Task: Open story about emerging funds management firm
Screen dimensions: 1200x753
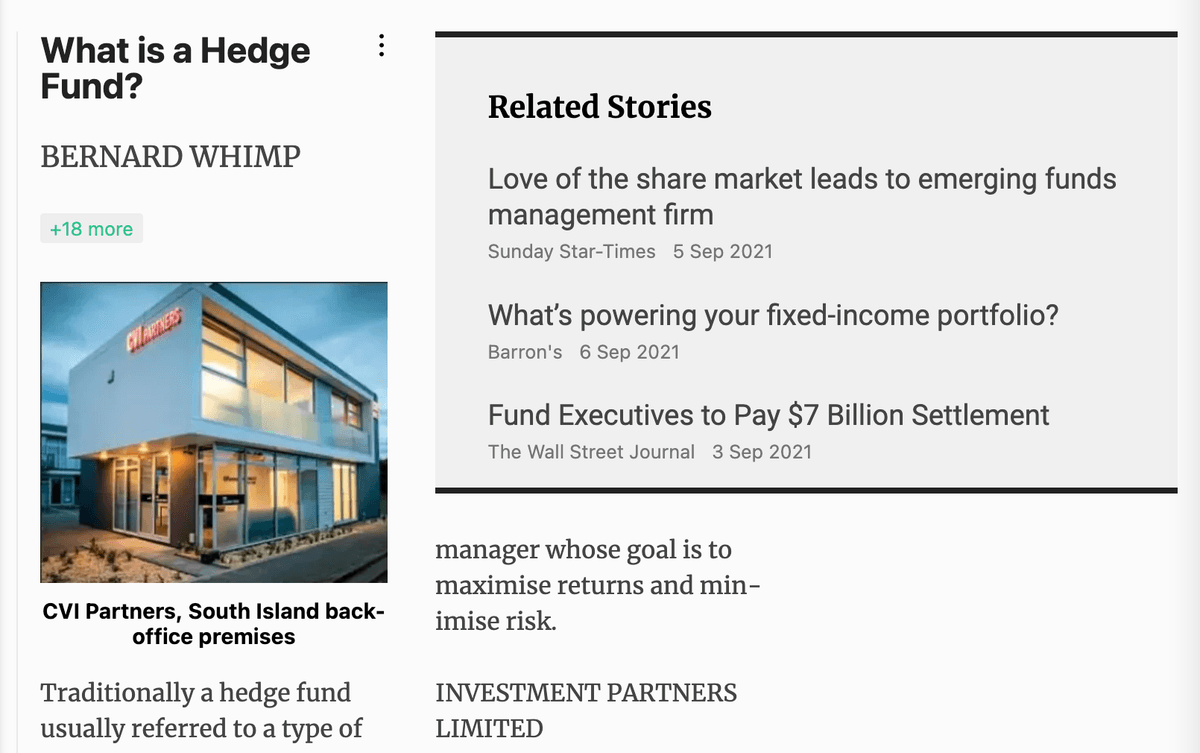Action: (801, 196)
